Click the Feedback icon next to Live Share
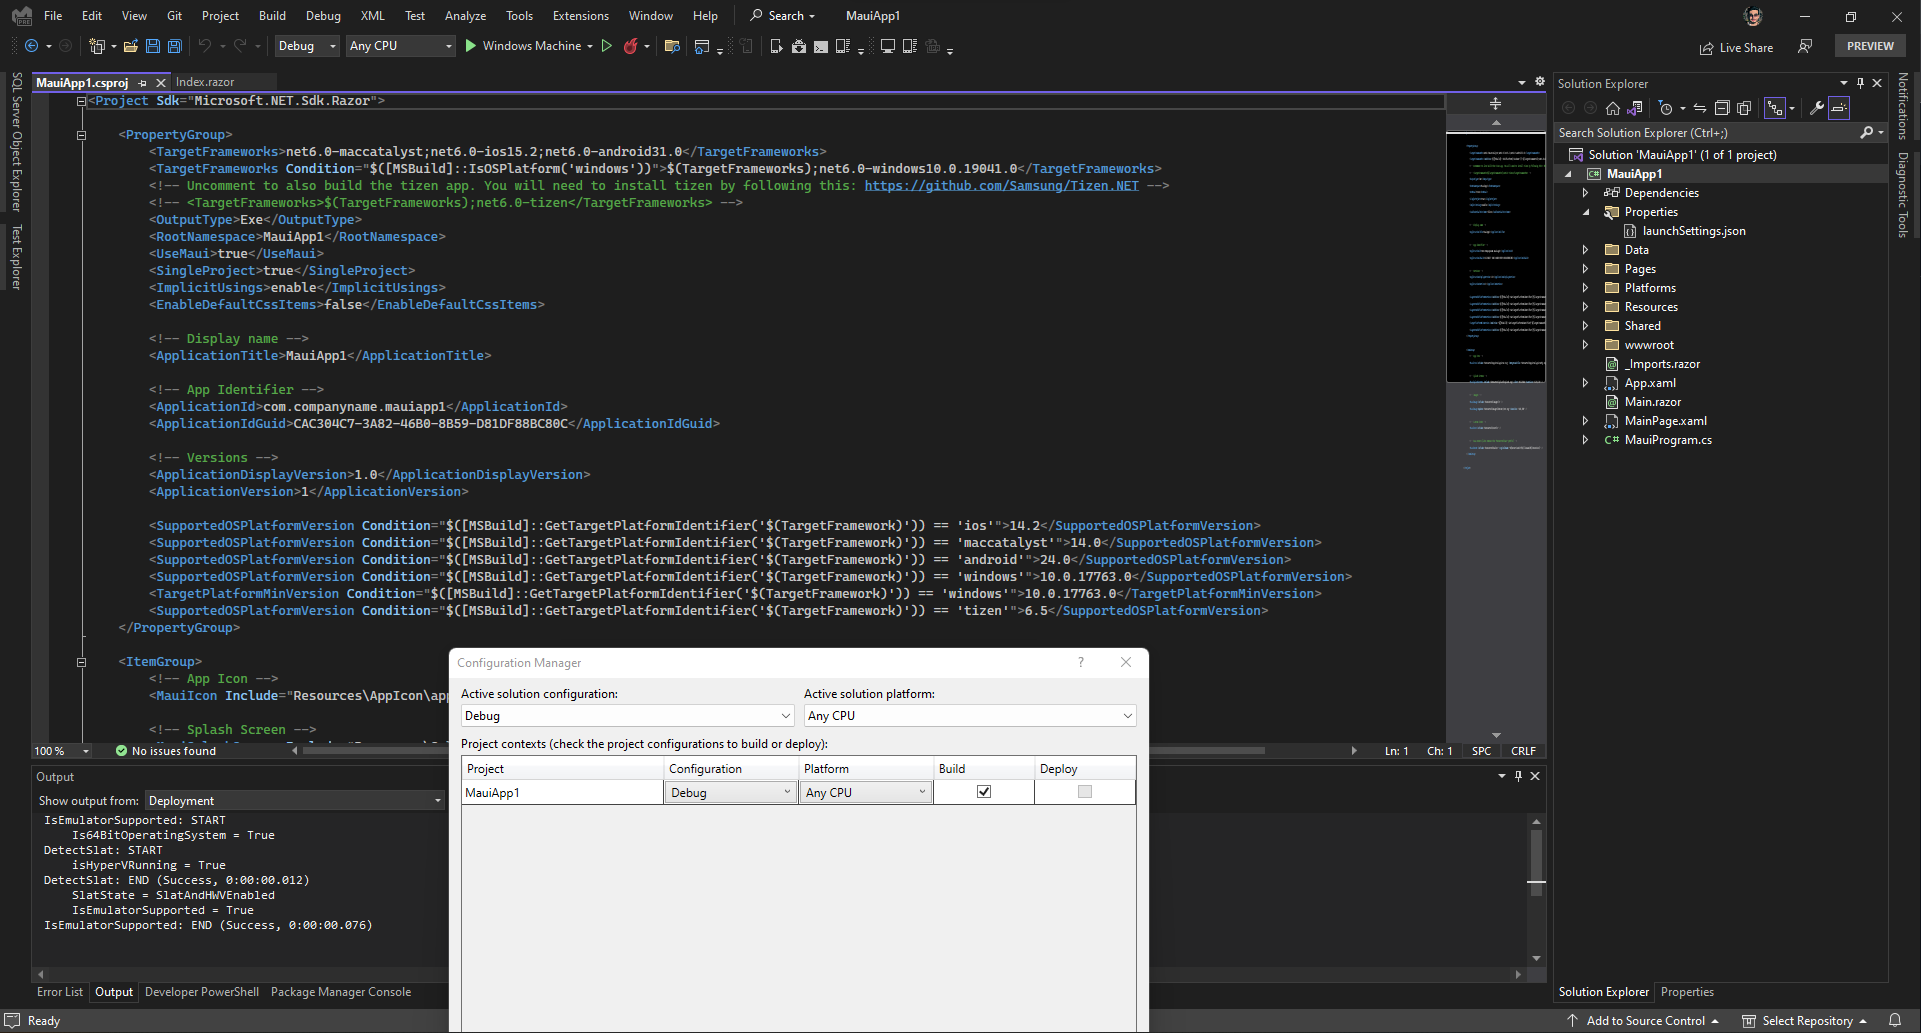Screen dimensions: 1921x1033 (x=1805, y=46)
